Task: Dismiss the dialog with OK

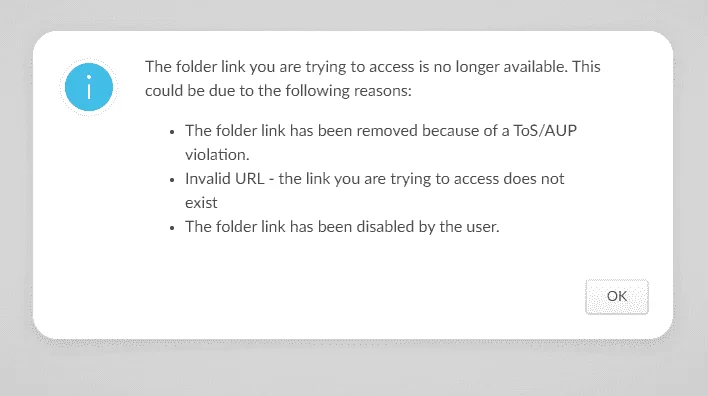Action: coord(617,297)
